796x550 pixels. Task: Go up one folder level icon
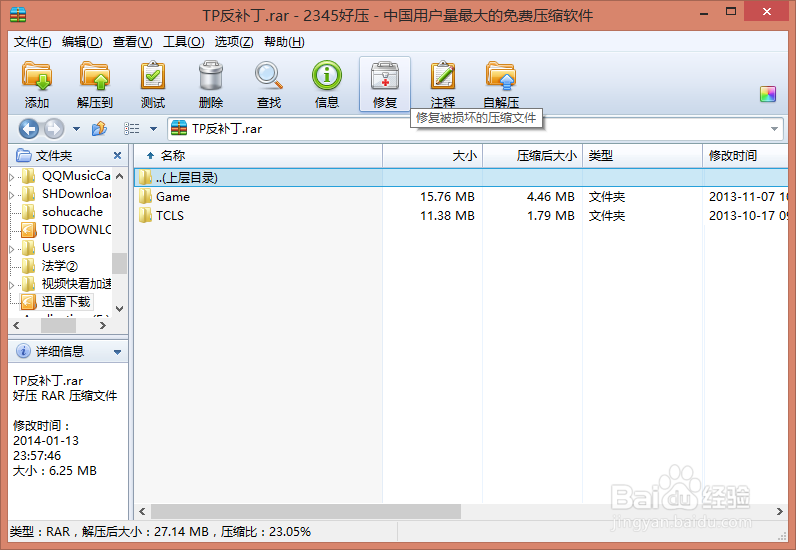click(99, 129)
